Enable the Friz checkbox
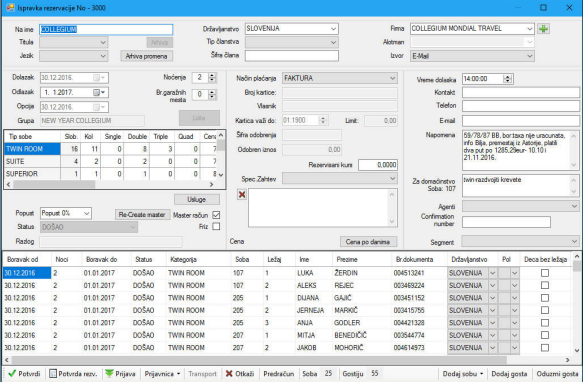Image resolution: width=583 pixels, height=382 pixels. pyautogui.click(x=216, y=226)
